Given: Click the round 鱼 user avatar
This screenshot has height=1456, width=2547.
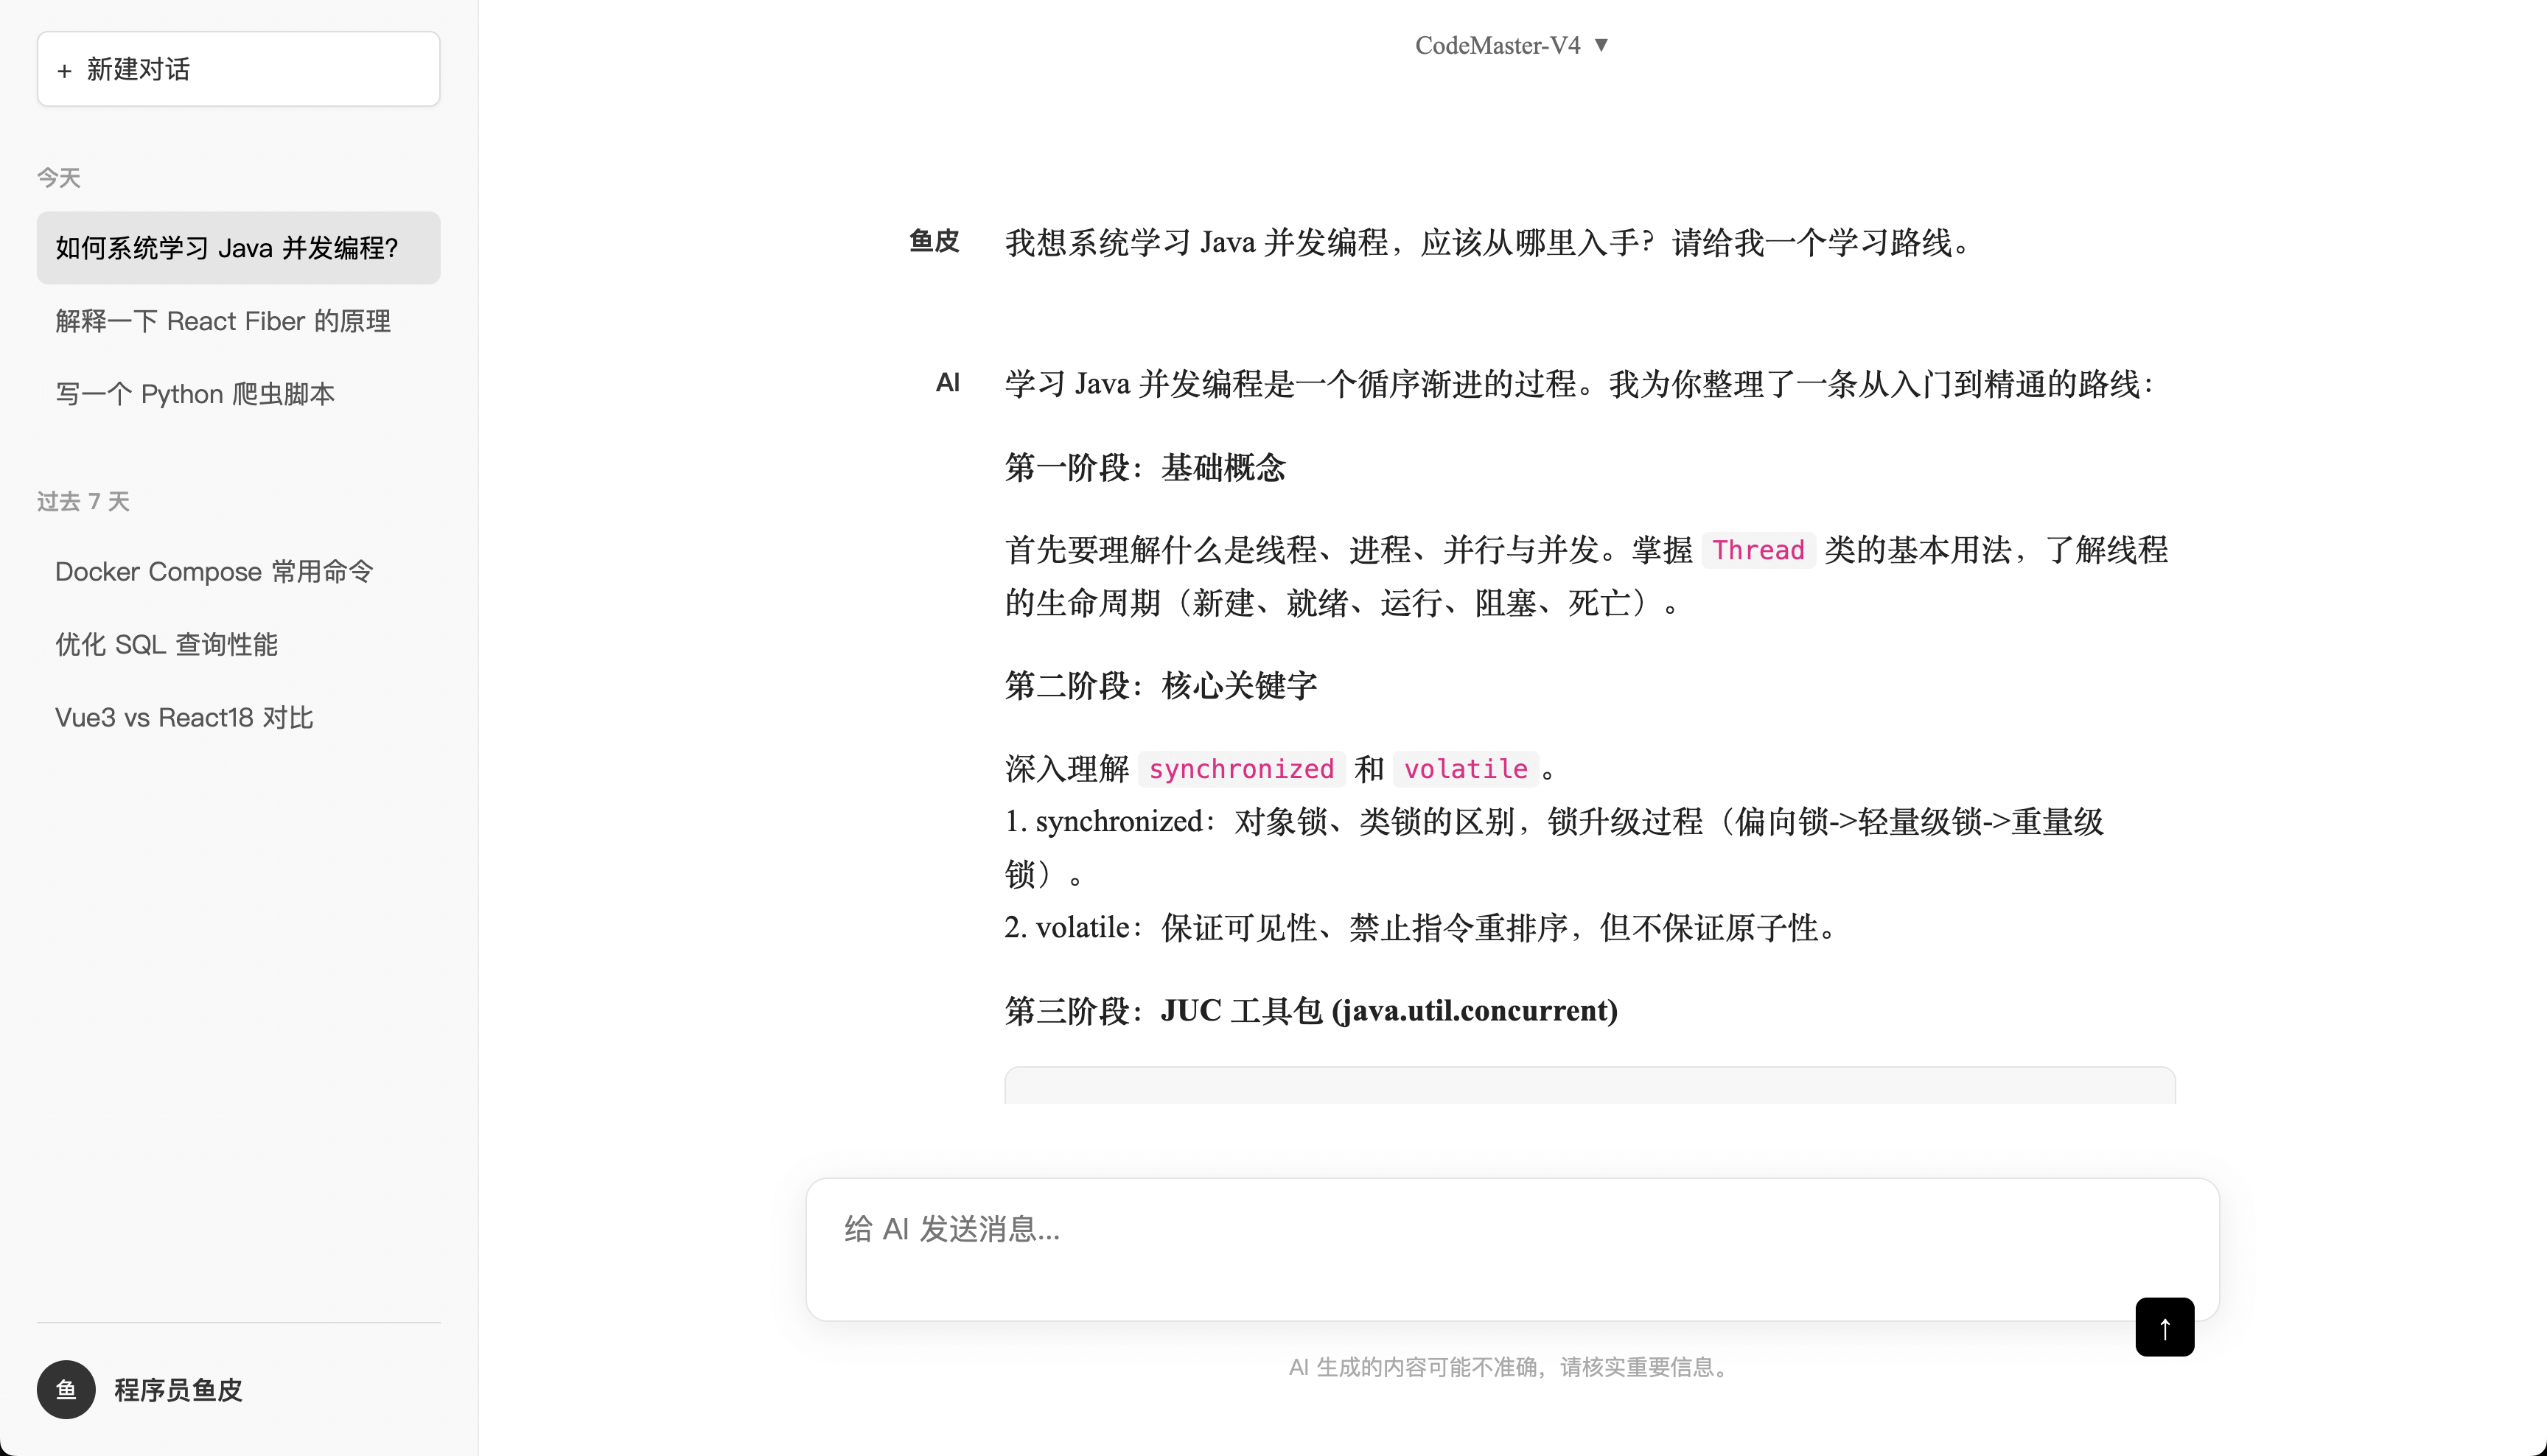Looking at the screenshot, I should point(66,1389).
